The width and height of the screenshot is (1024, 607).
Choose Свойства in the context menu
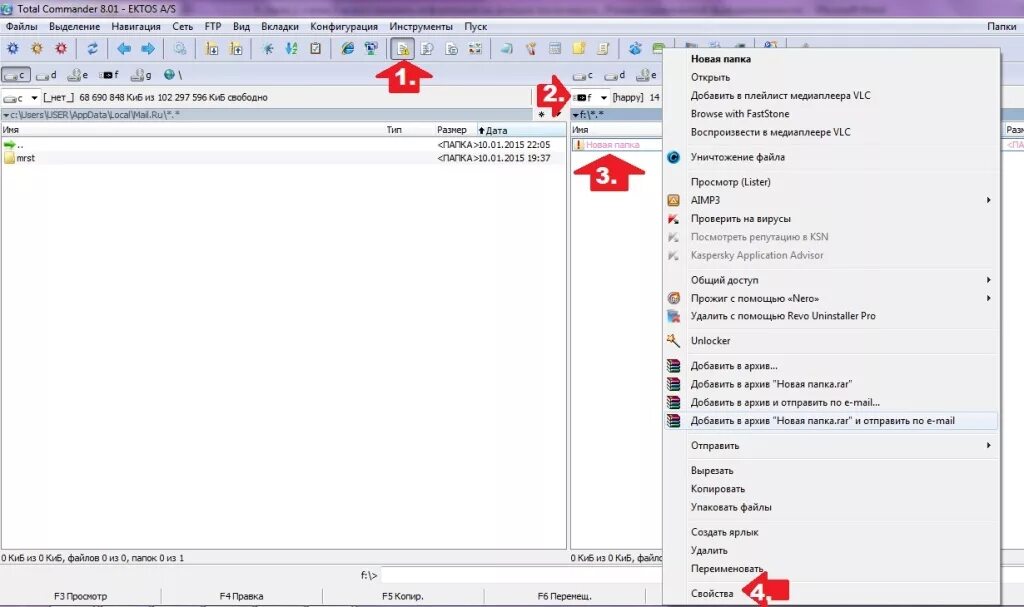point(712,593)
